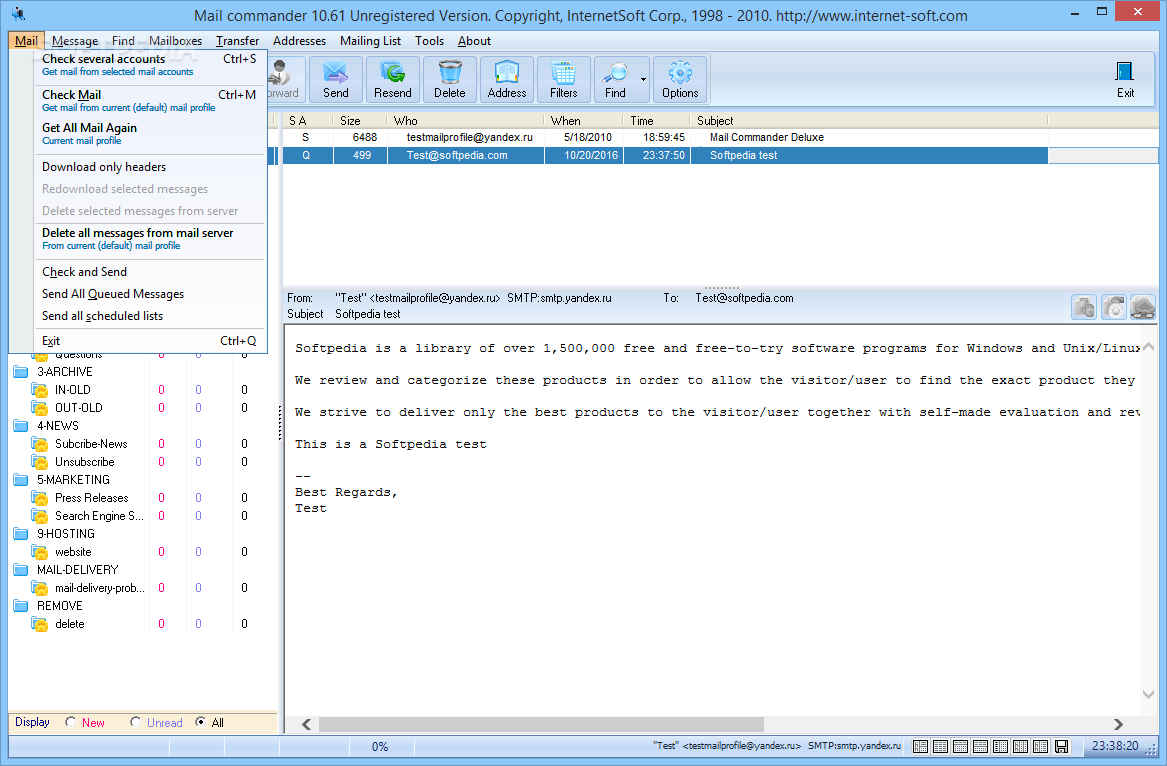Collapse the 4-NEWS folder
Viewport: 1167px width, 766px height.
coord(21,426)
